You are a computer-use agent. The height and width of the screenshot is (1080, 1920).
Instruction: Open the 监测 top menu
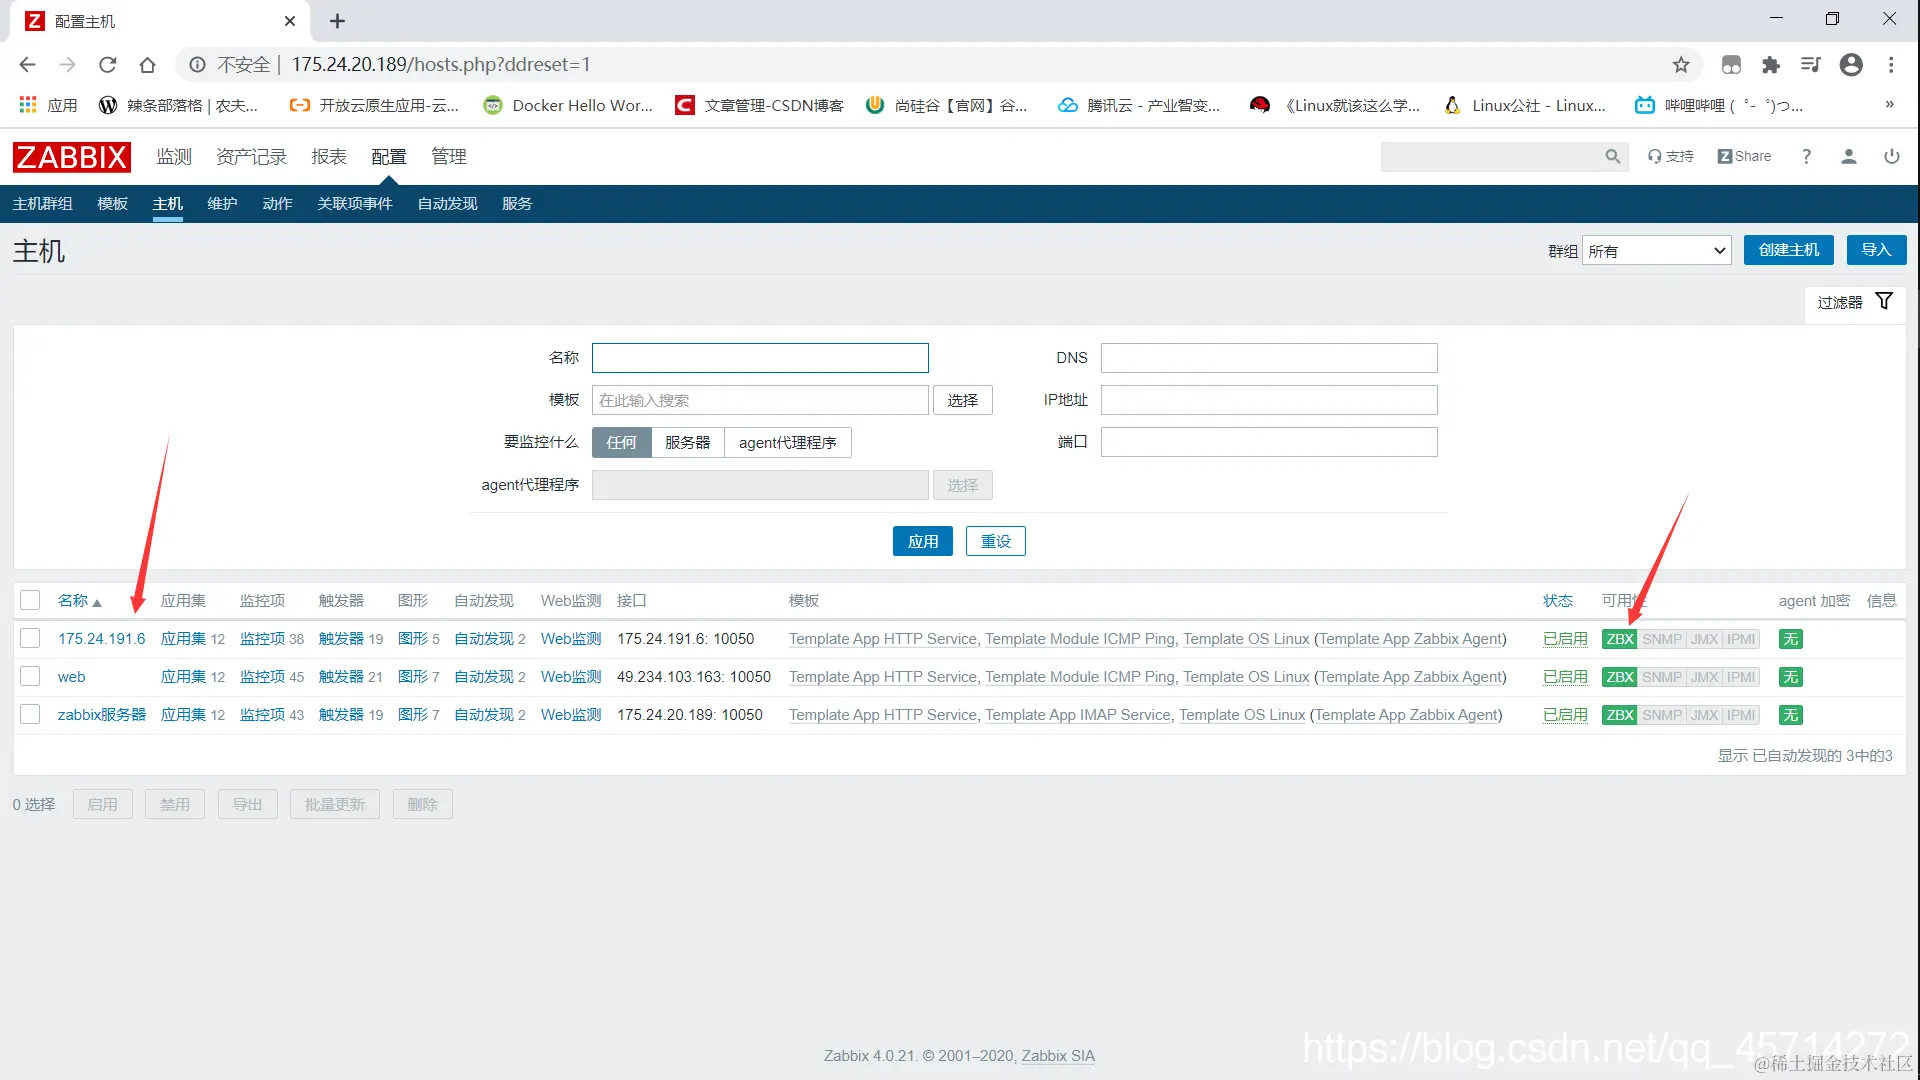[x=174, y=157]
